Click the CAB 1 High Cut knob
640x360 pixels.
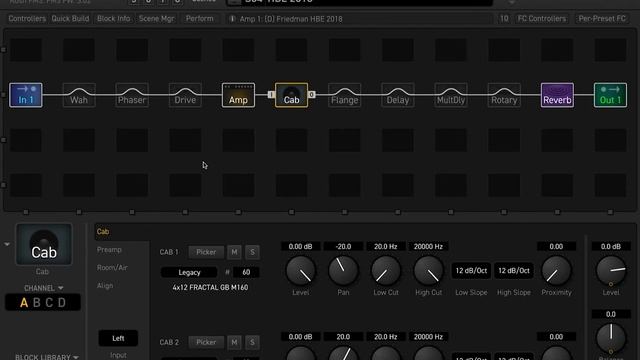[x=428, y=271]
